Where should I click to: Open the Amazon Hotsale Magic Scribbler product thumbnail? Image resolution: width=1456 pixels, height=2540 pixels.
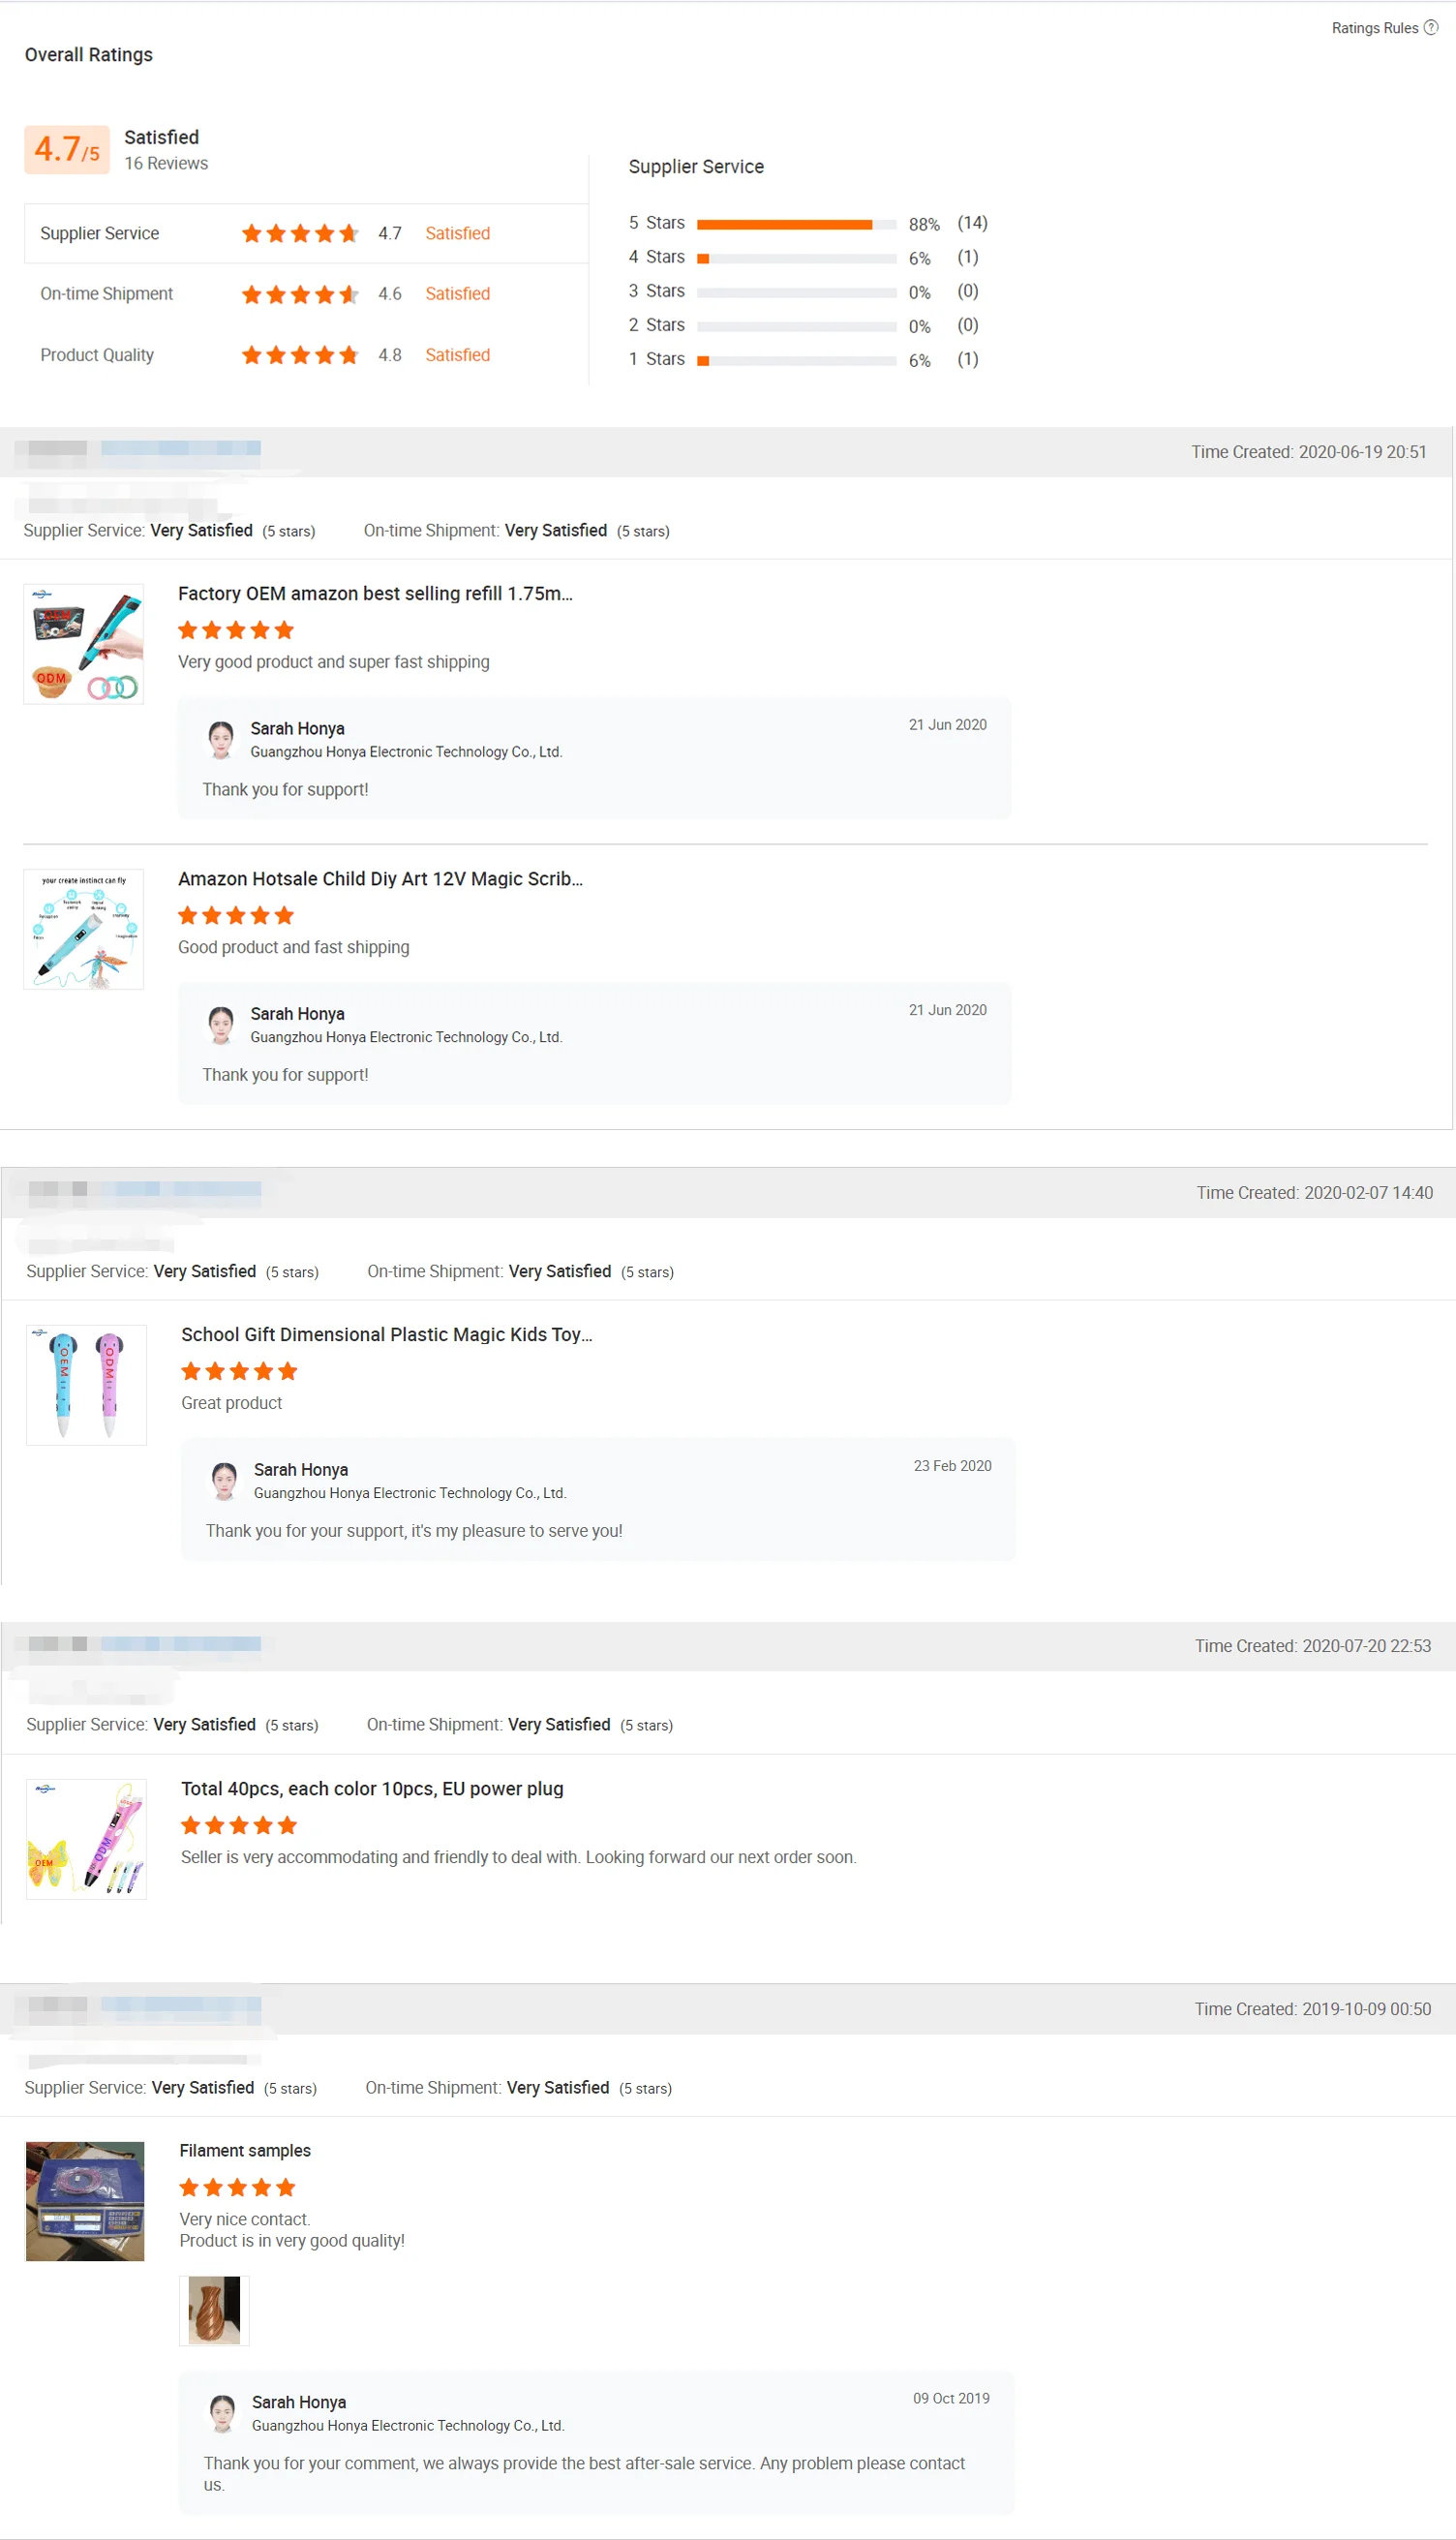[x=83, y=929]
